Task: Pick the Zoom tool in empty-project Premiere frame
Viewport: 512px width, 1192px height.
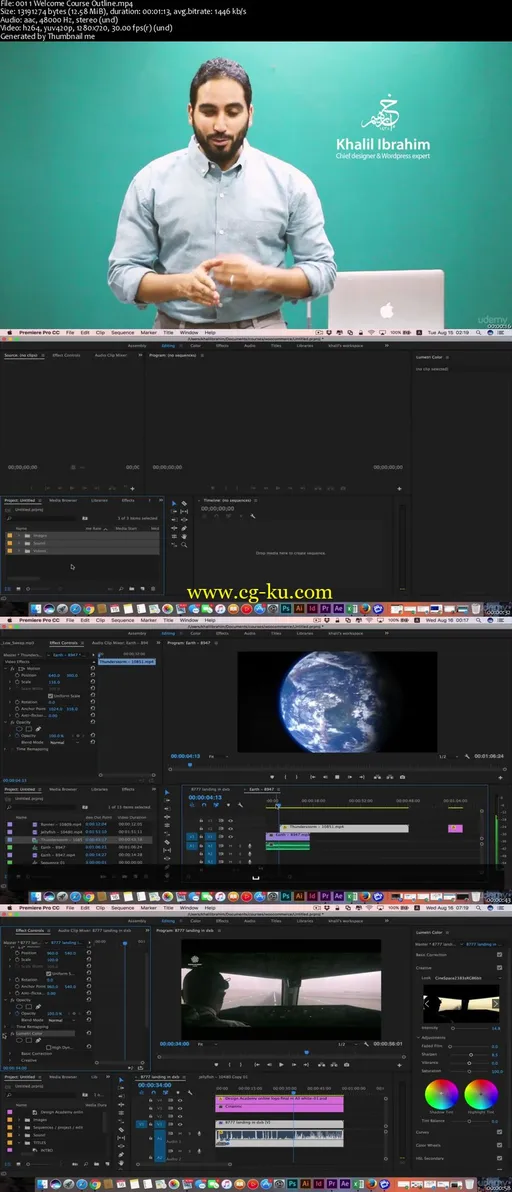Action: pyautogui.click(x=184, y=544)
